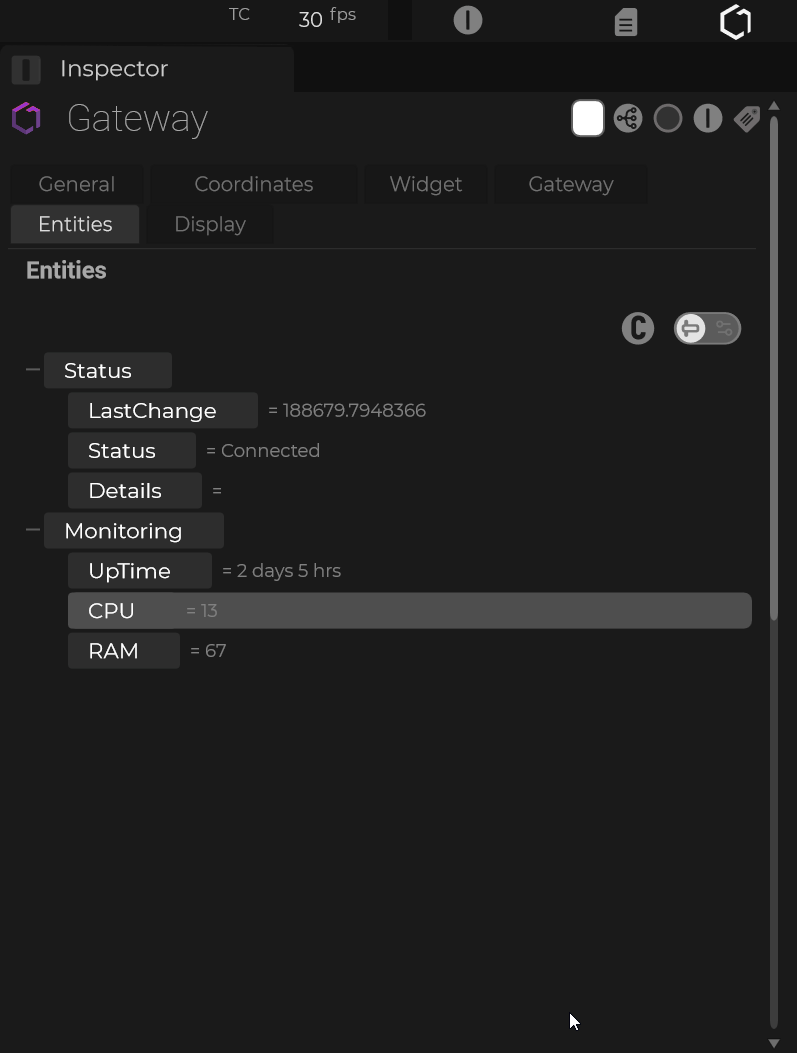797x1053 pixels.
Task: Switch to the Coordinates tab
Action: [254, 184]
